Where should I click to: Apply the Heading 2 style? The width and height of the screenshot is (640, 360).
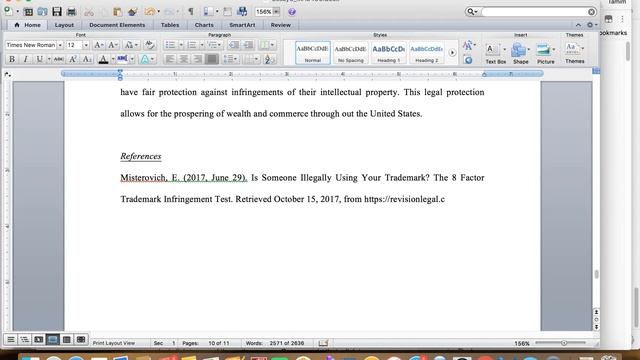click(427, 52)
